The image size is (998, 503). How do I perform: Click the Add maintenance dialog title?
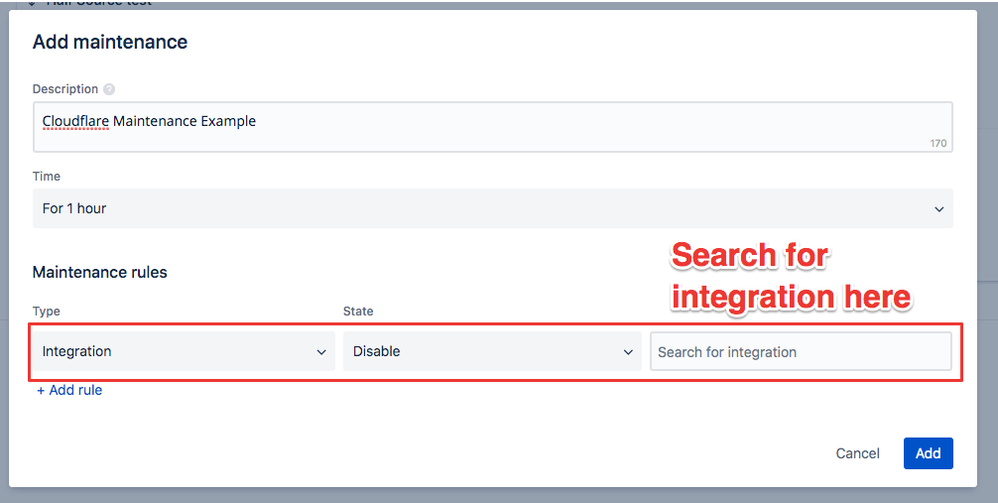110,42
